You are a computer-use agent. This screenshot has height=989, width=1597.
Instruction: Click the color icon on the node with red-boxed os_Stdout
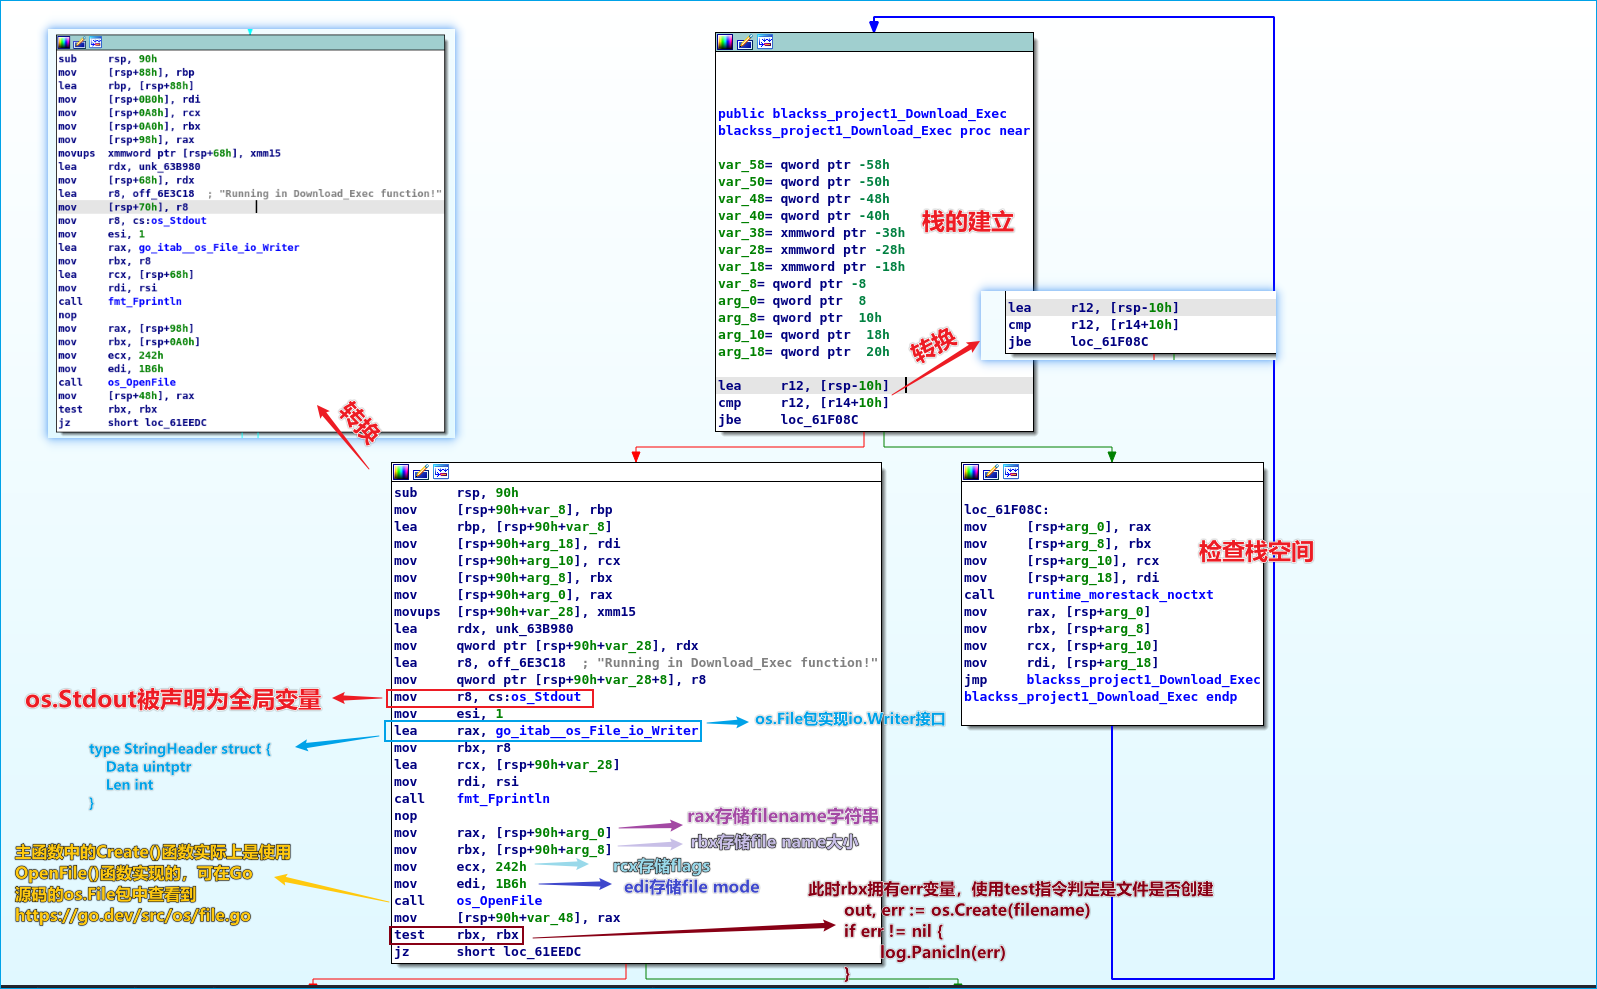coord(401,472)
